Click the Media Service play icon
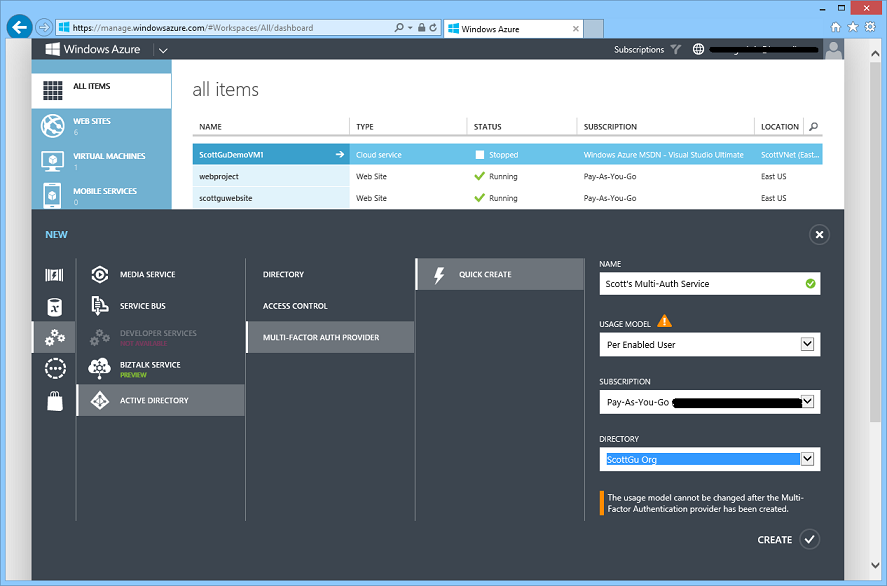Screen dimensions: 887x586 tap(100, 274)
